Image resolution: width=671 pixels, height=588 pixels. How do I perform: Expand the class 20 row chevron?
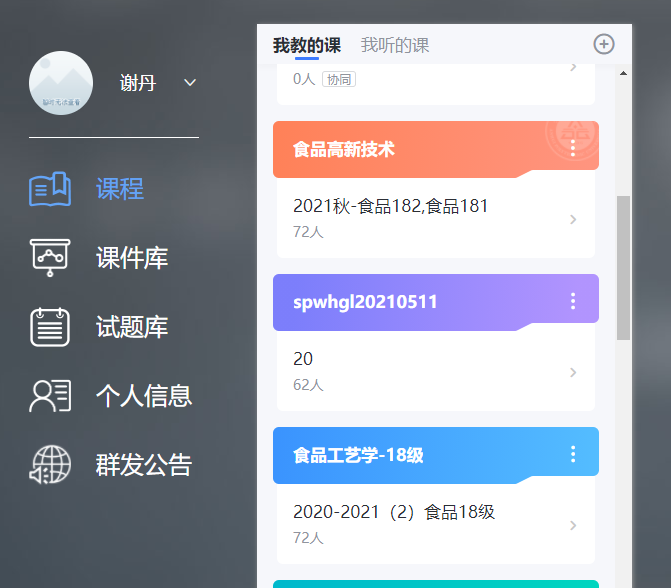573,372
